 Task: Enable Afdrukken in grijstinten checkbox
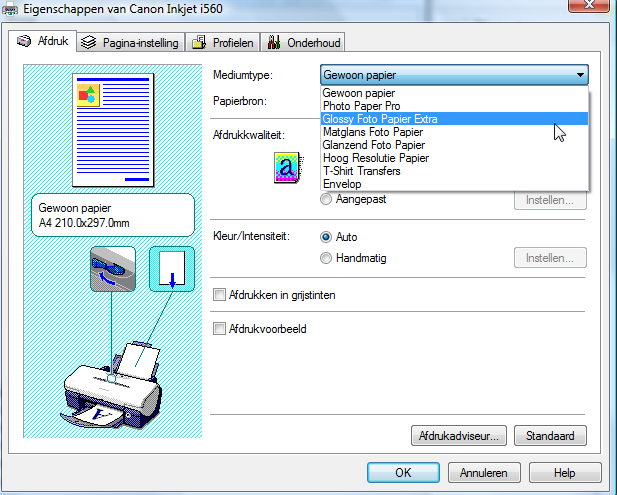(220, 295)
